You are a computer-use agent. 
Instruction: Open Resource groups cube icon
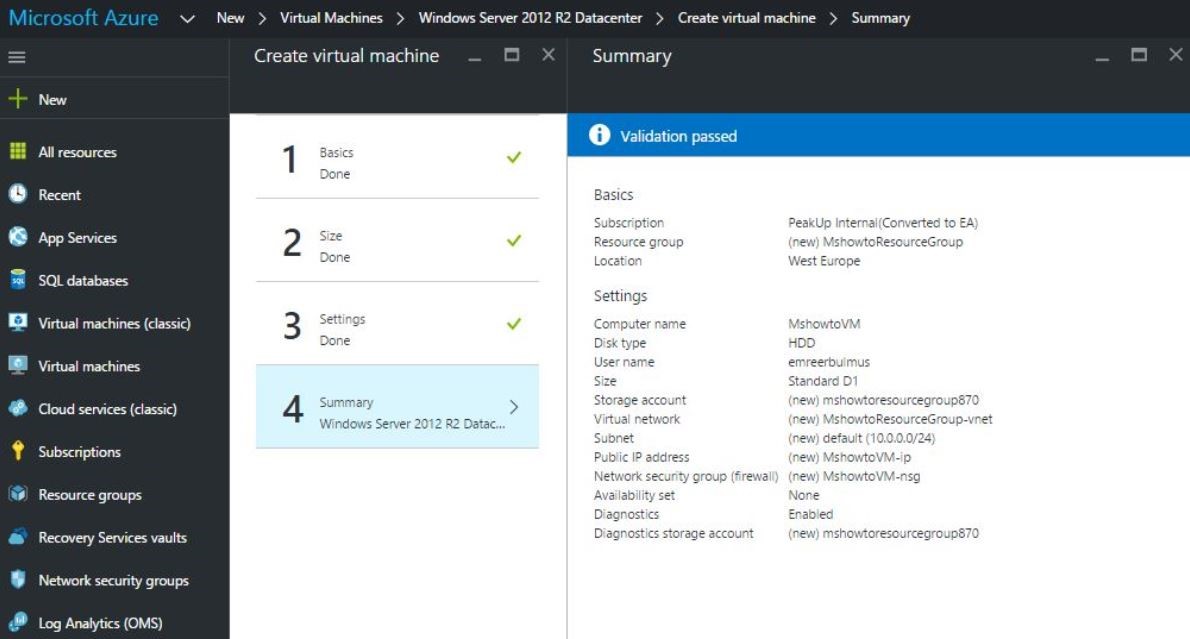click(x=17, y=493)
